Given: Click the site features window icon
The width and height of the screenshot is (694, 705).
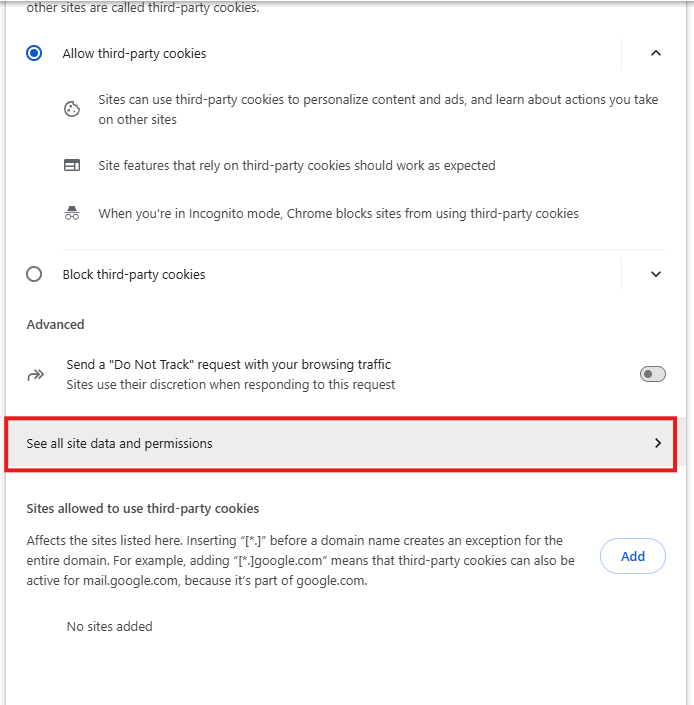Looking at the screenshot, I should [x=72, y=165].
